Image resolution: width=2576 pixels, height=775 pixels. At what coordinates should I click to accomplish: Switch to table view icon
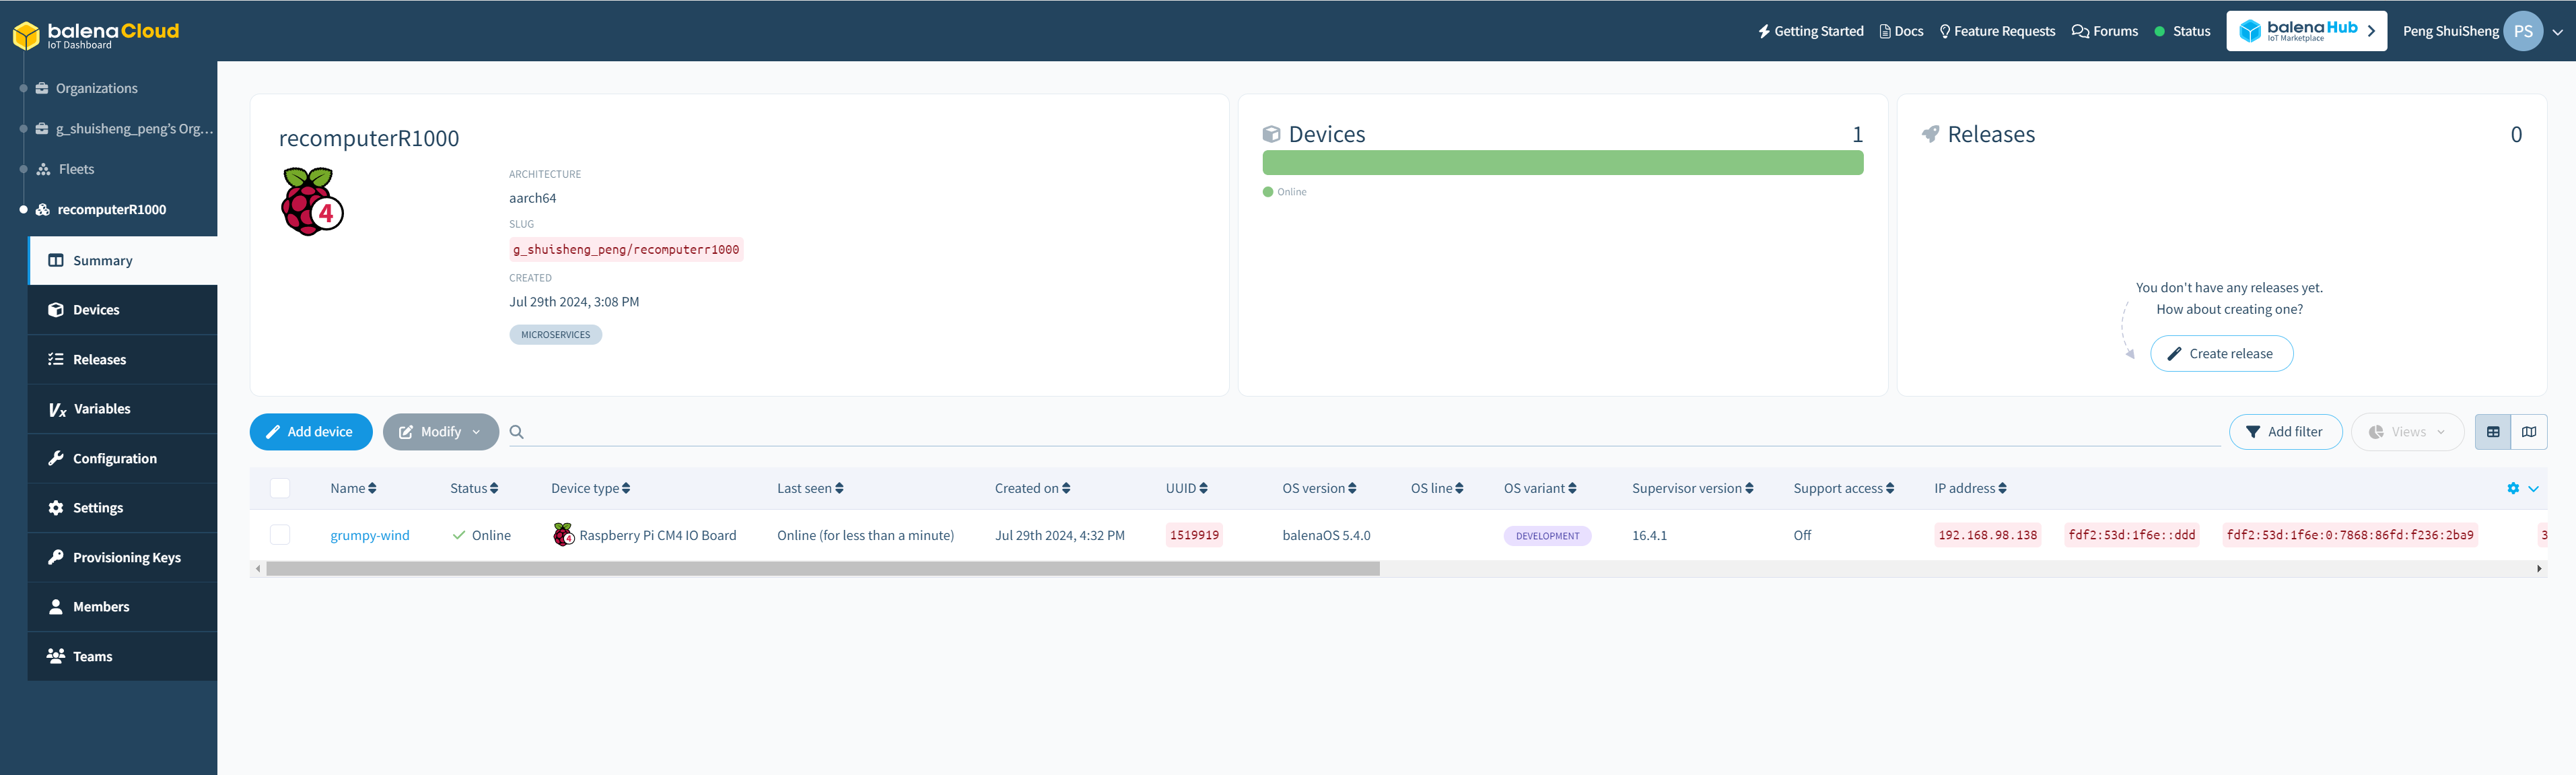[2493, 432]
